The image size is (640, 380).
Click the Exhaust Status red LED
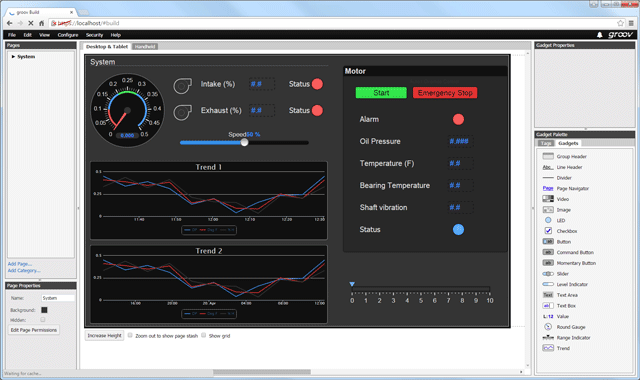317,111
